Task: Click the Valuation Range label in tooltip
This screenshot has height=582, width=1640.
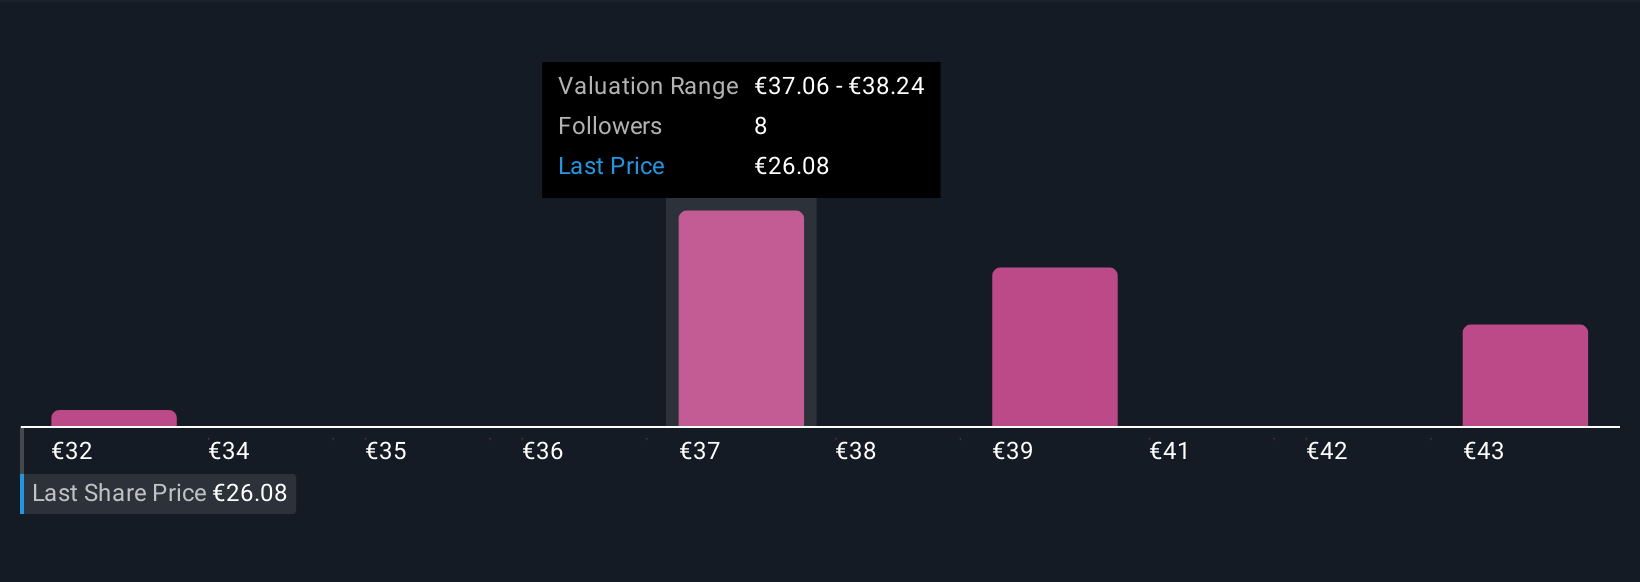Action: pyautogui.click(x=648, y=86)
